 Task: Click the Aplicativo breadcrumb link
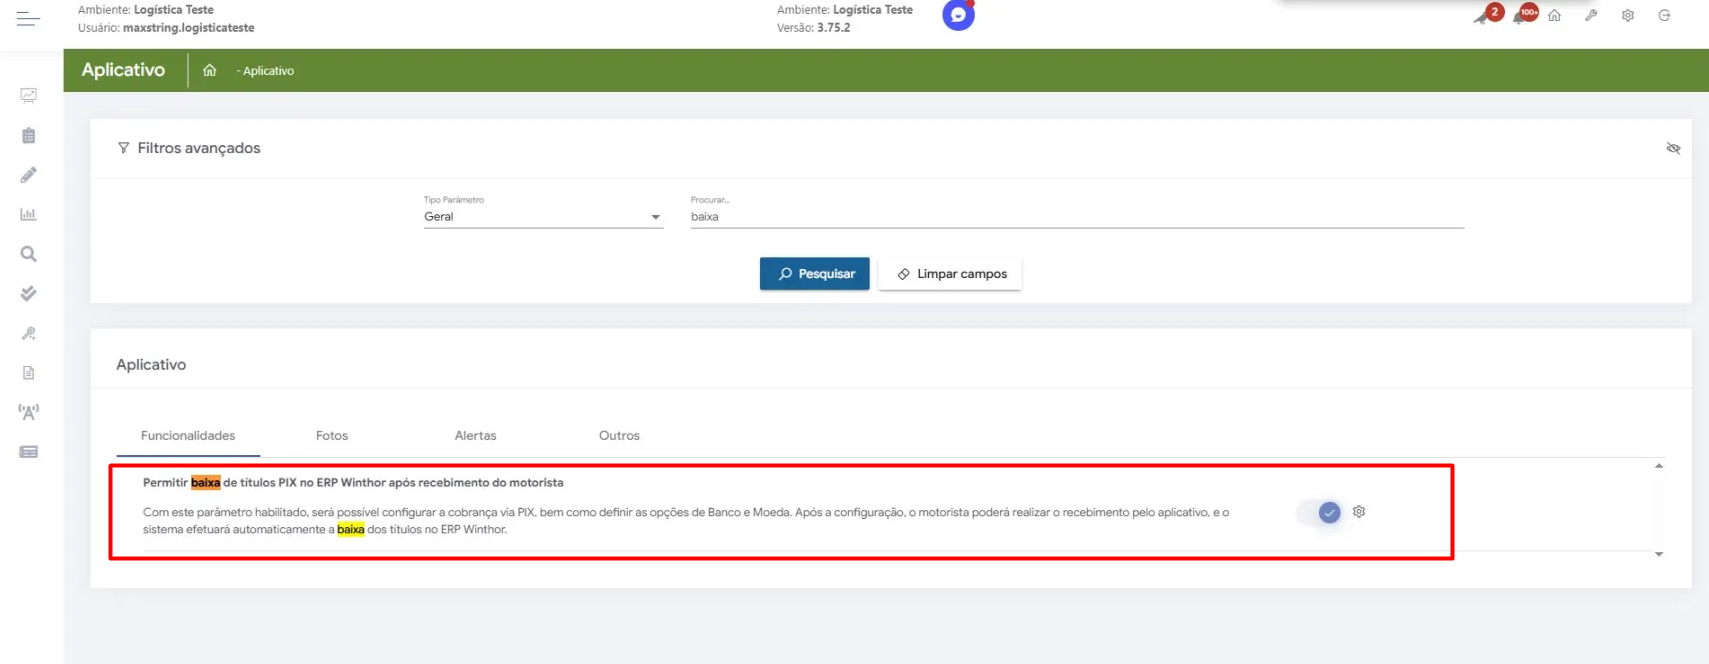click(x=268, y=71)
